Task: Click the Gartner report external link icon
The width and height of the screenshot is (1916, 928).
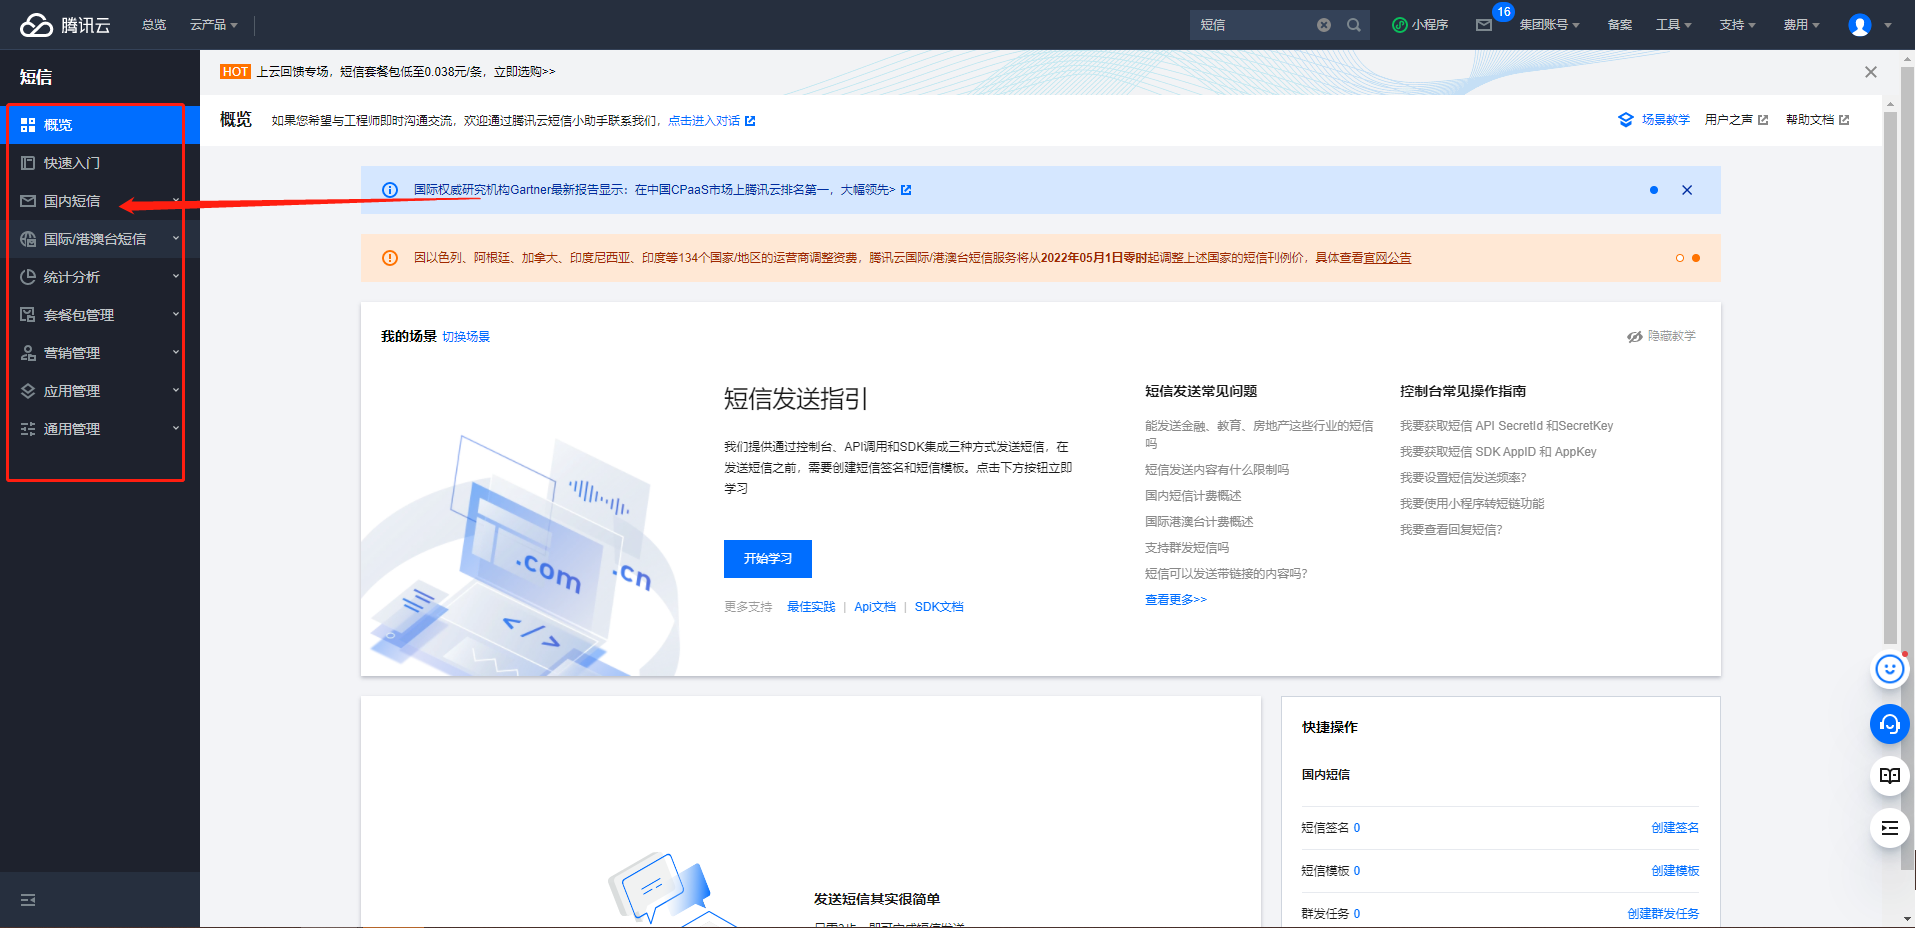Action: tap(906, 190)
